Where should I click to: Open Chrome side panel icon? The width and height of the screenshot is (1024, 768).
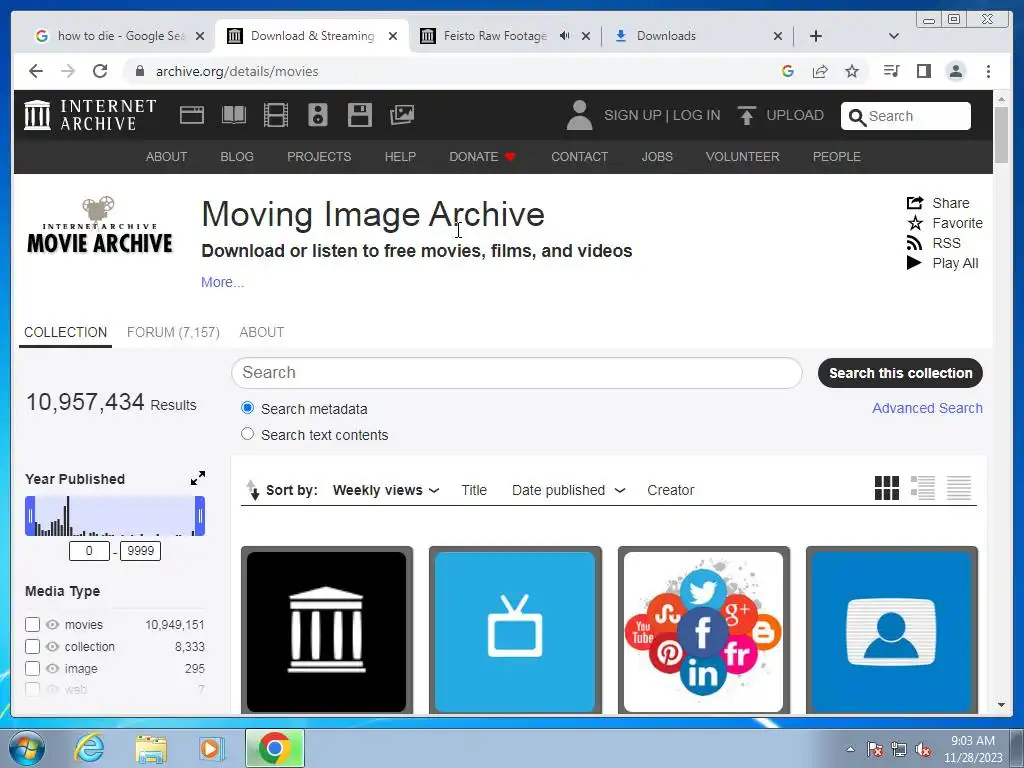[x=923, y=71]
